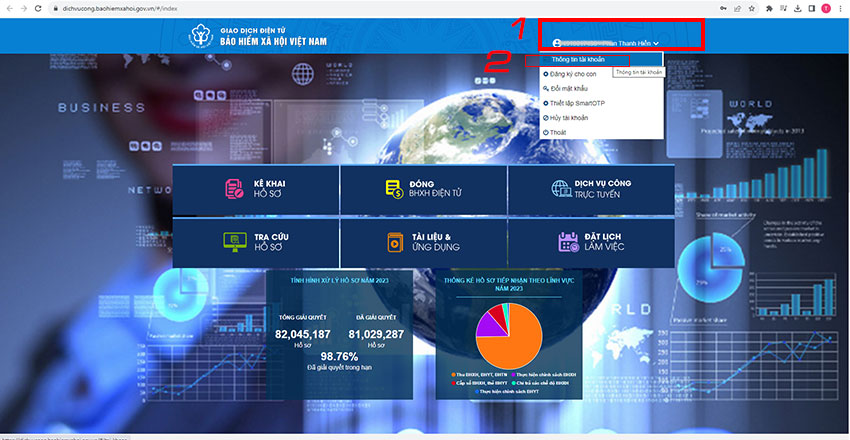850x440 pixels.
Task: Open the Đặt lịch làm việc tile
Action: click(x=591, y=243)
